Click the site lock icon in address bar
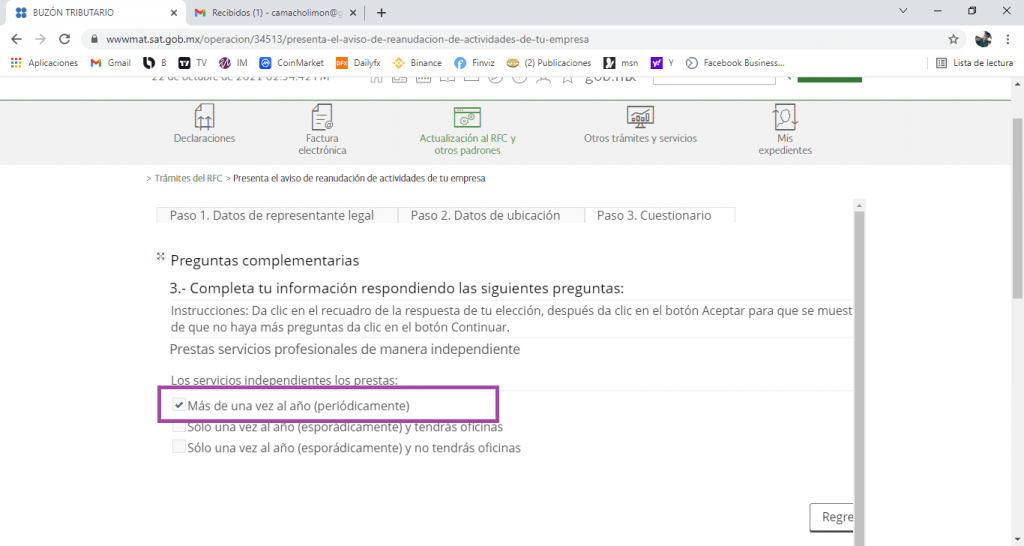Image resolution: width=1024 pixels, height=546 pixels. [x=94, y=39]
